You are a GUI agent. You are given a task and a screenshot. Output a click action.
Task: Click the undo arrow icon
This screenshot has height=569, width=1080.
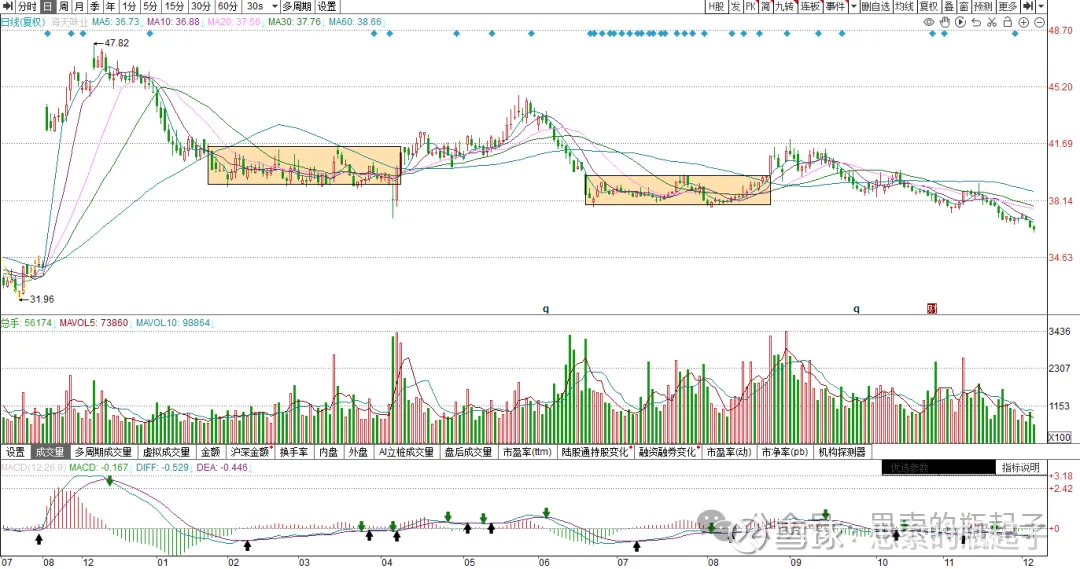[976, 22]
